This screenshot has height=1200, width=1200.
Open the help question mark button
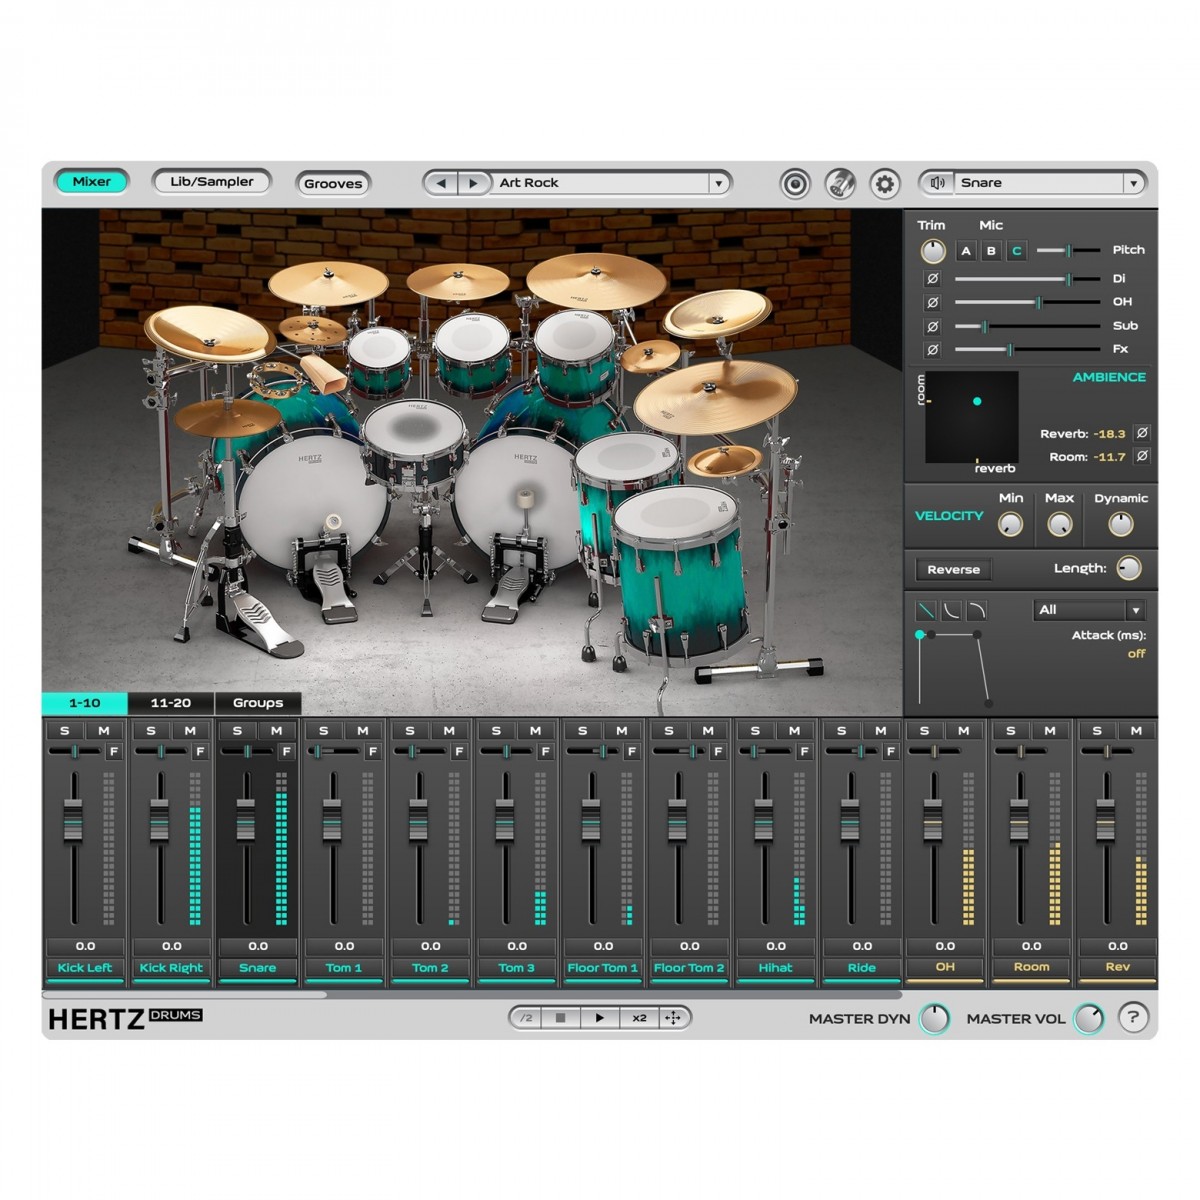click(1132, 1018)
